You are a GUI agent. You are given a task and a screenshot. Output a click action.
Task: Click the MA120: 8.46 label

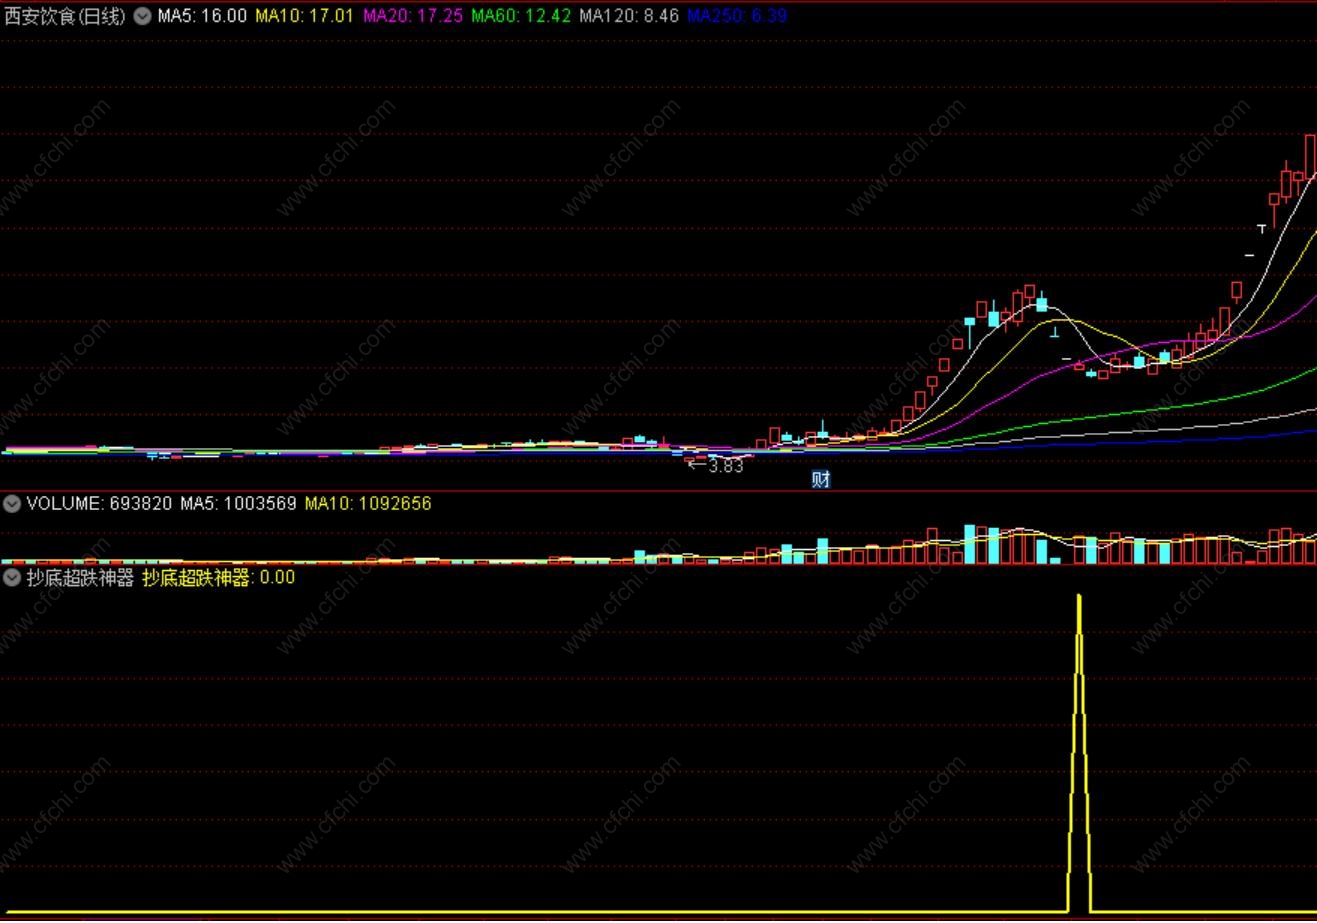[x=629, y=16]
